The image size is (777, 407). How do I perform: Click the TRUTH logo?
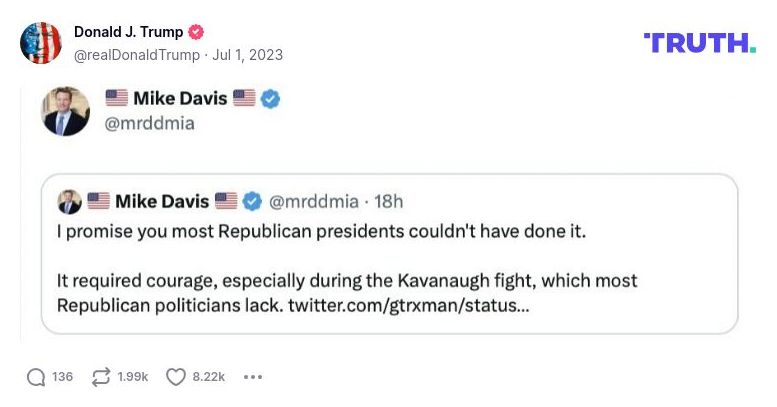(x=699, y=42)
